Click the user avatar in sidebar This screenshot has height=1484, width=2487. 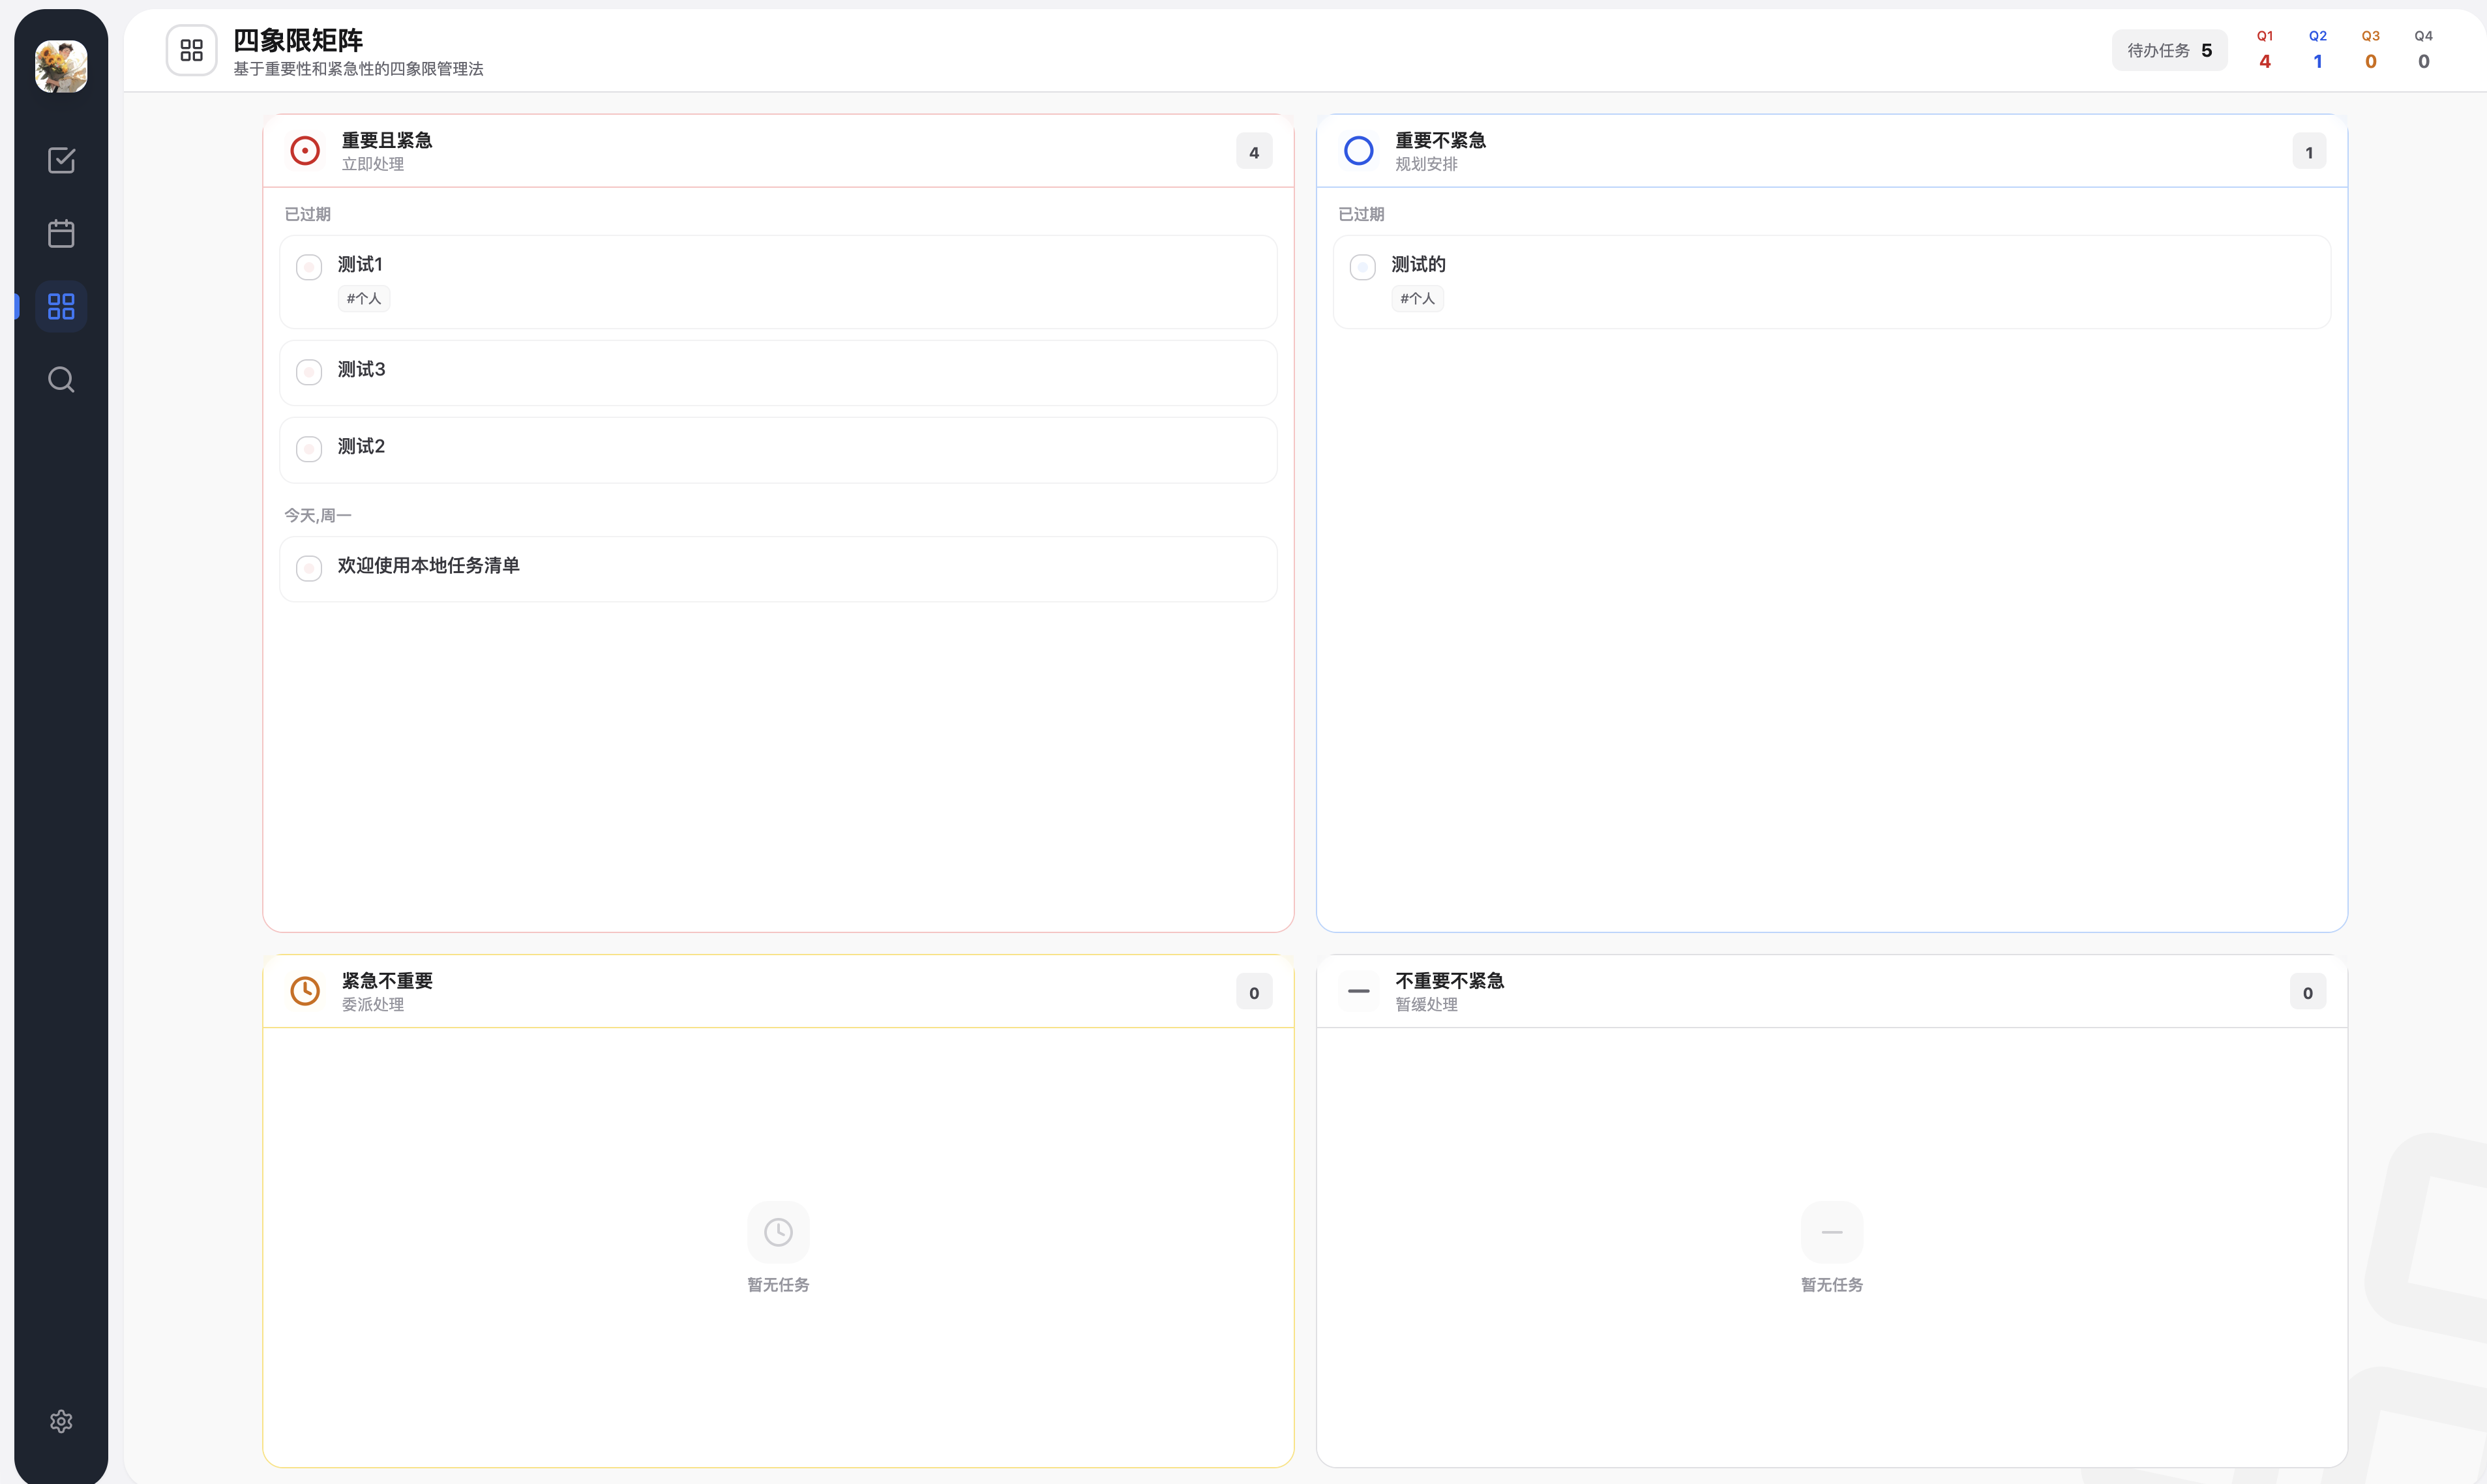tap(61, 67)
